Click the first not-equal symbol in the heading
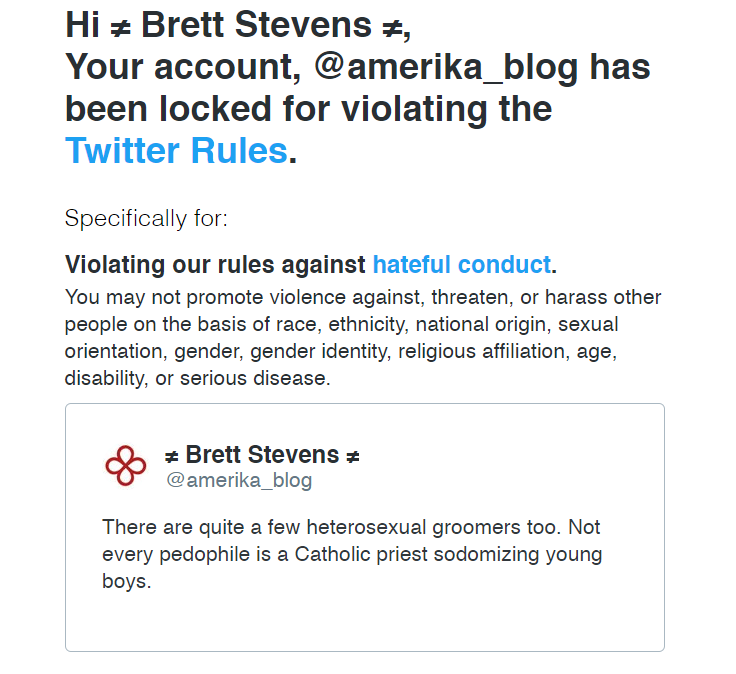This screenshot has height=674, width=736. [x=118, y=27]
